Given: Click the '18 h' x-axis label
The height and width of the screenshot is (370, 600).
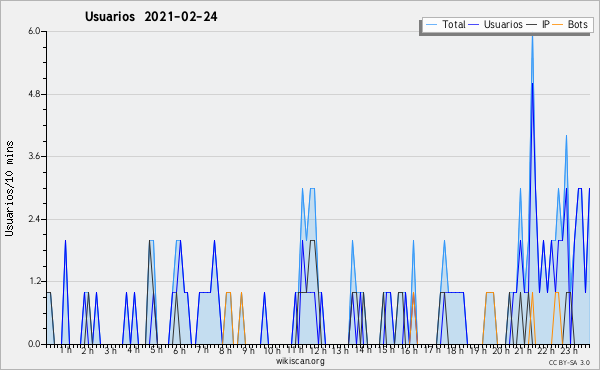Looking at the screenshot, I should (455, 350).
